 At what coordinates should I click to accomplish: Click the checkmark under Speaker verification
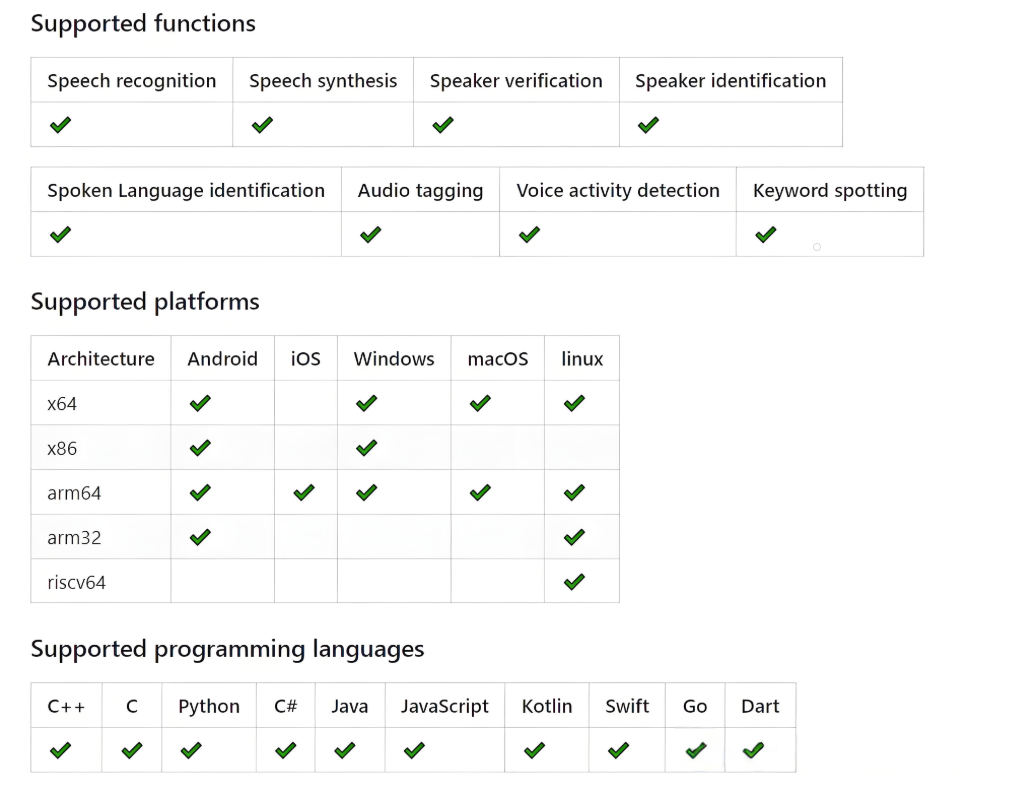click(443, 125)
